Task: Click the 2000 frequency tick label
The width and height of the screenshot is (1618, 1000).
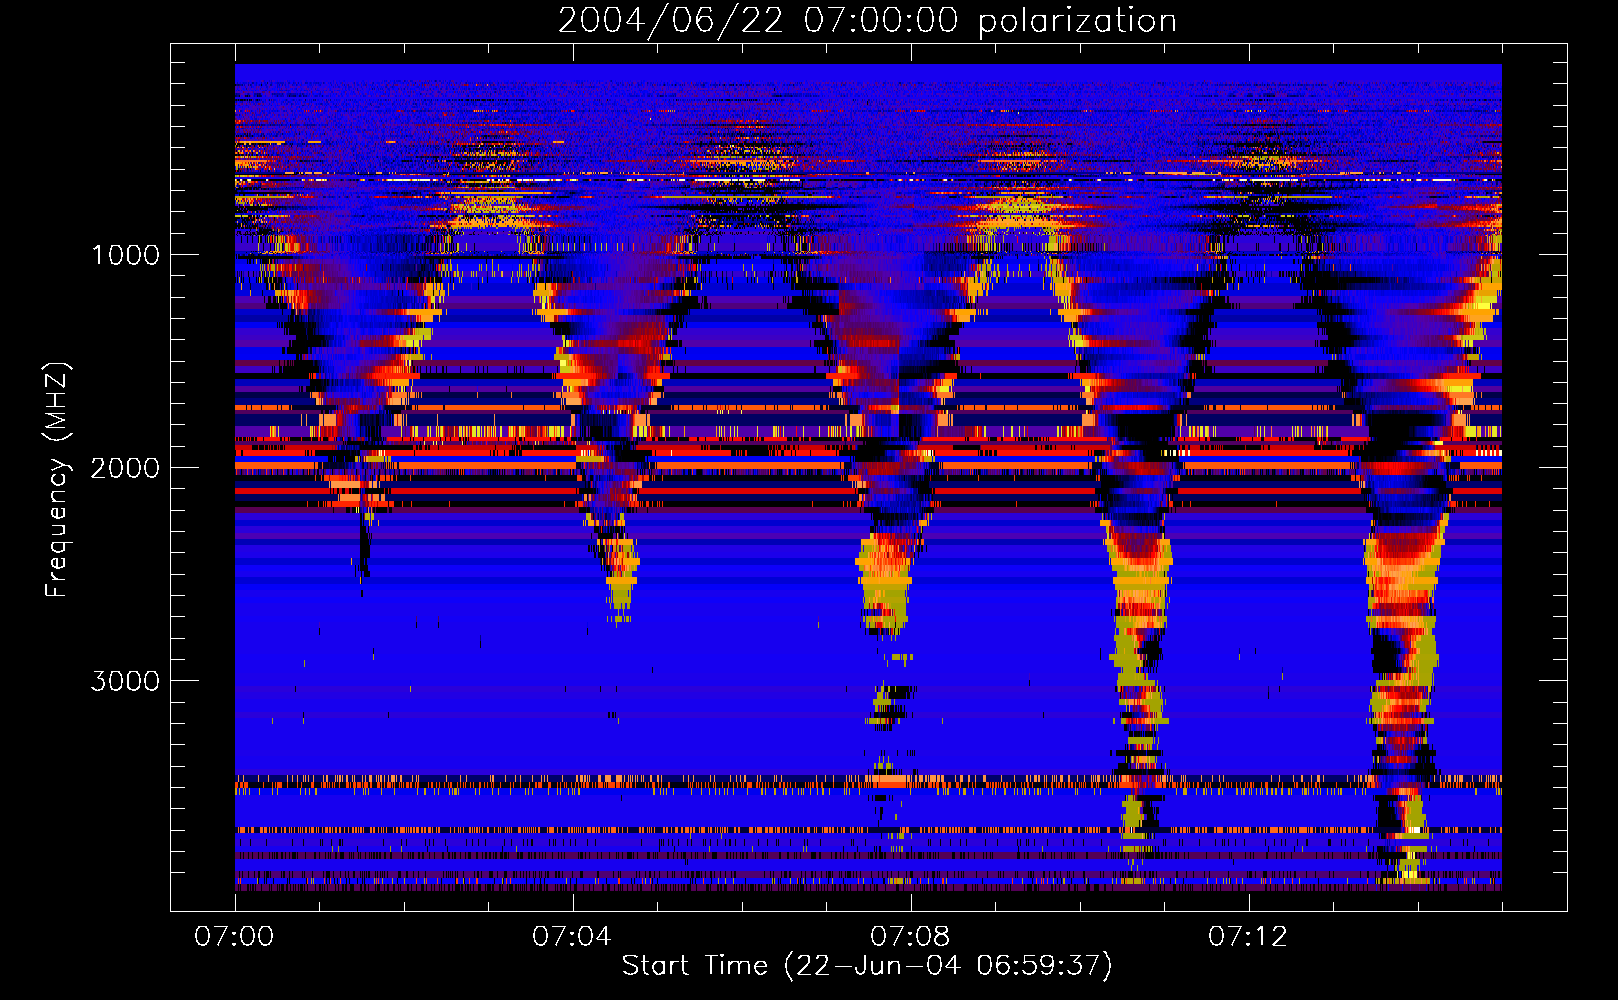Action: point(126,468)
